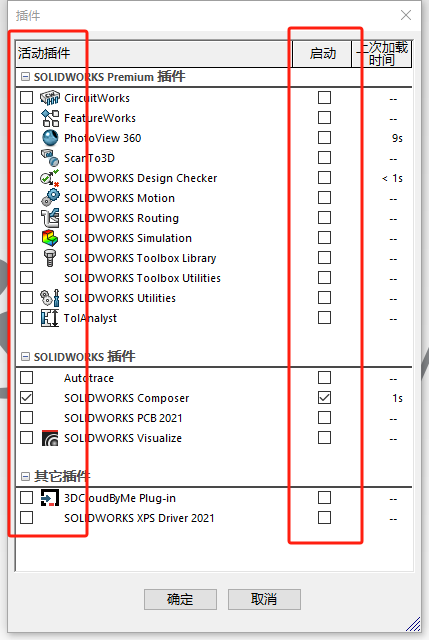
Task: Select the SOLIDWORKS Composer label
Action: click(127, 398)
